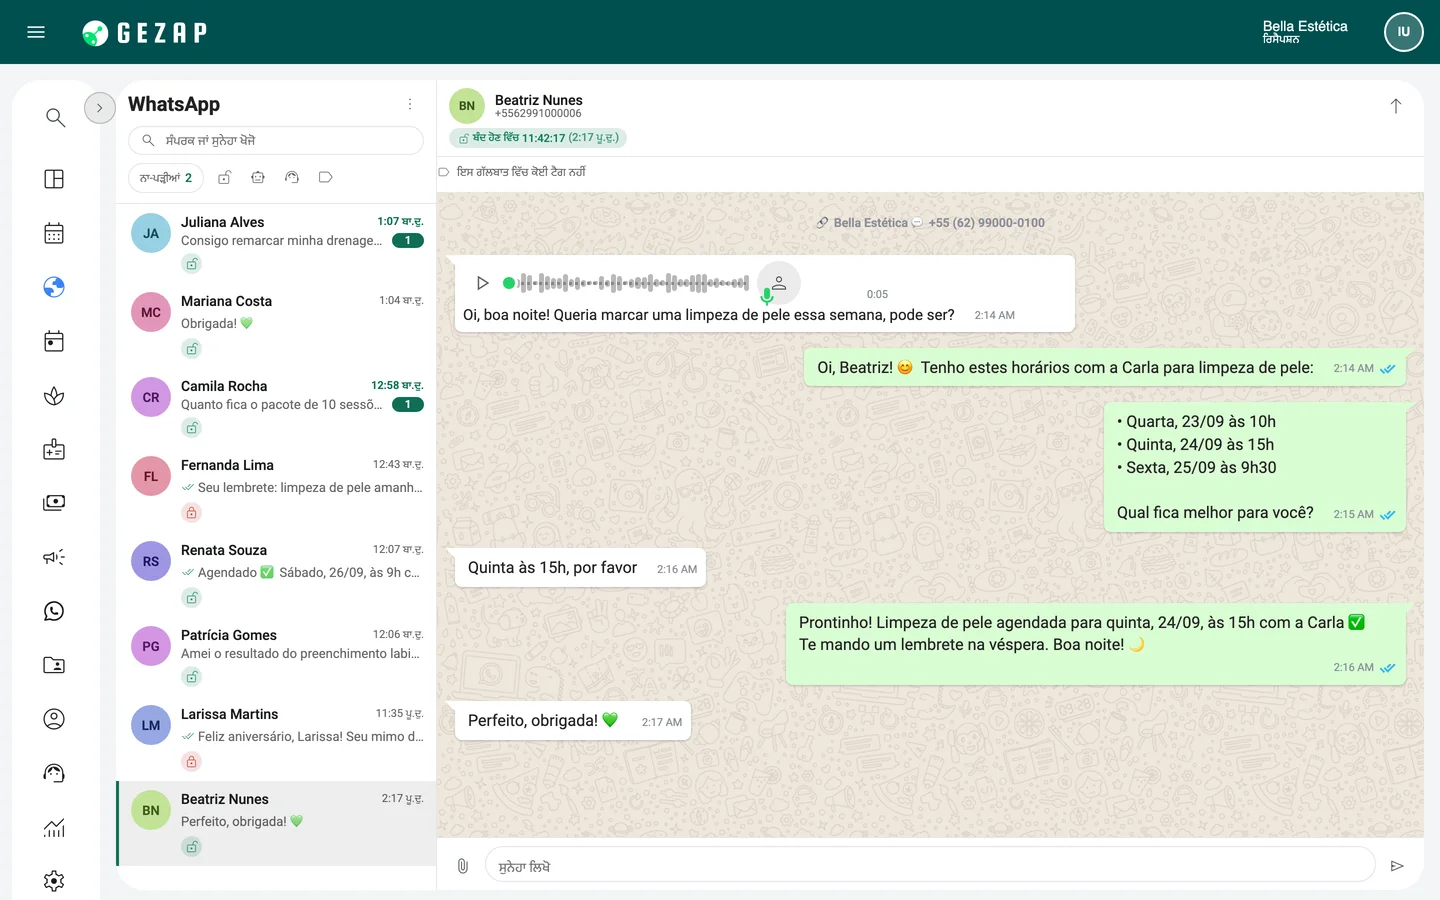The height and width of the screenshot is (900, 1440).
Task: Open the Juliana Alves conversation
Action: point(277,243)
